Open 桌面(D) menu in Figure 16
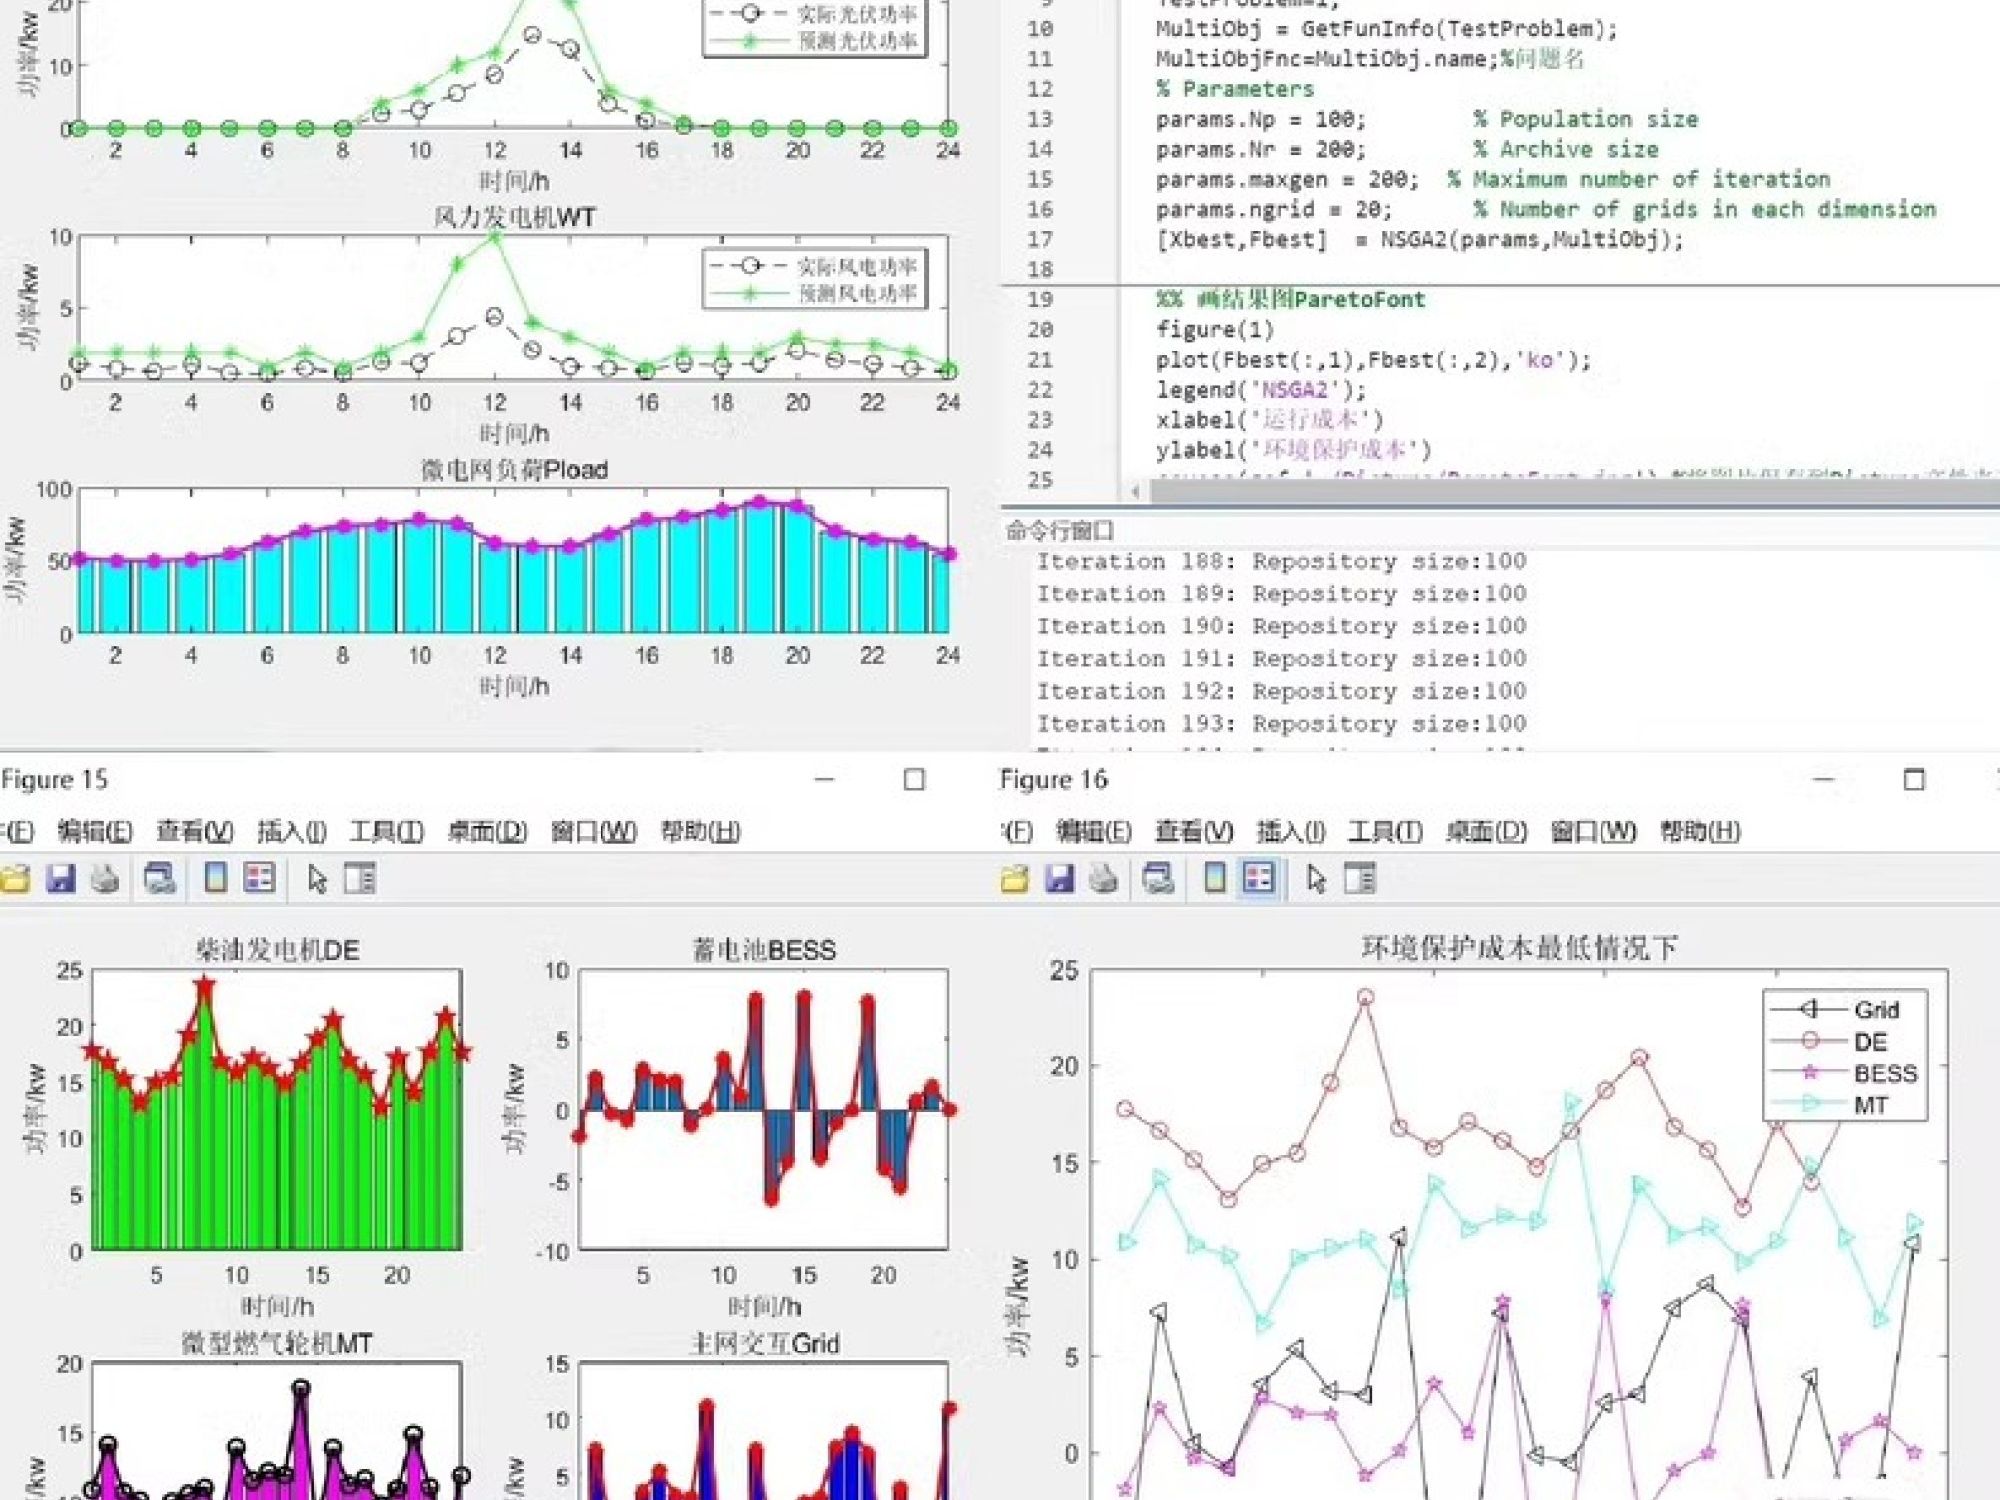This screenshot has width=2000, height=1500. [x=1486, y=831]
